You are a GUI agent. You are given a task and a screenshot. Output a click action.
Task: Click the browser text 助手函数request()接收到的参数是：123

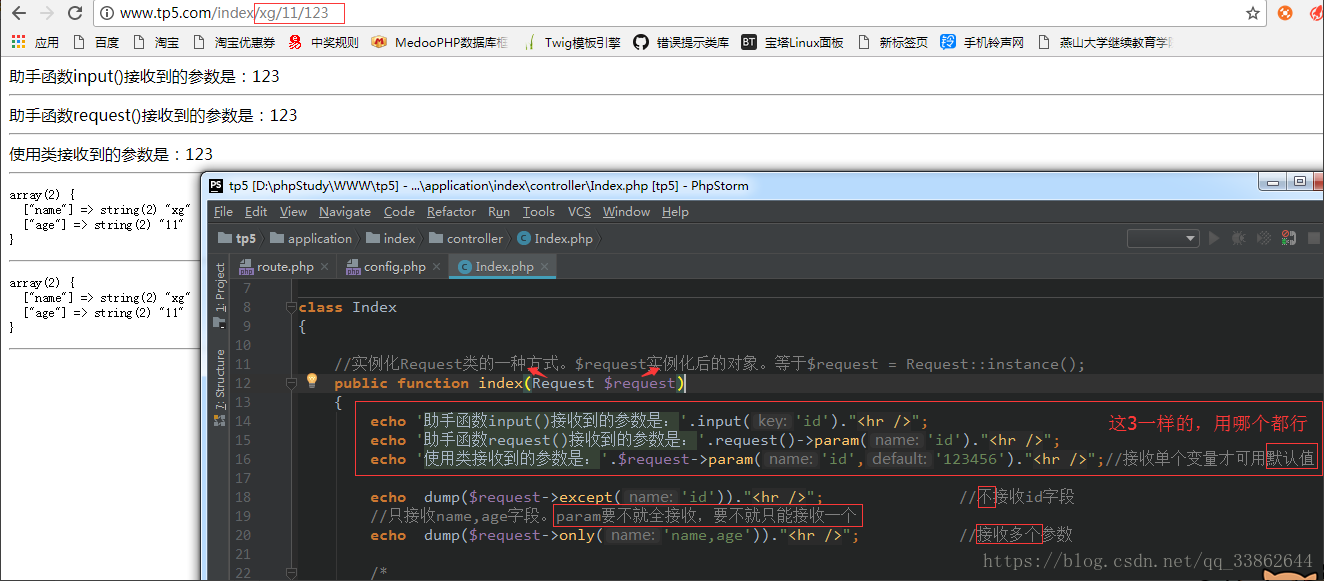coord(153,115)
